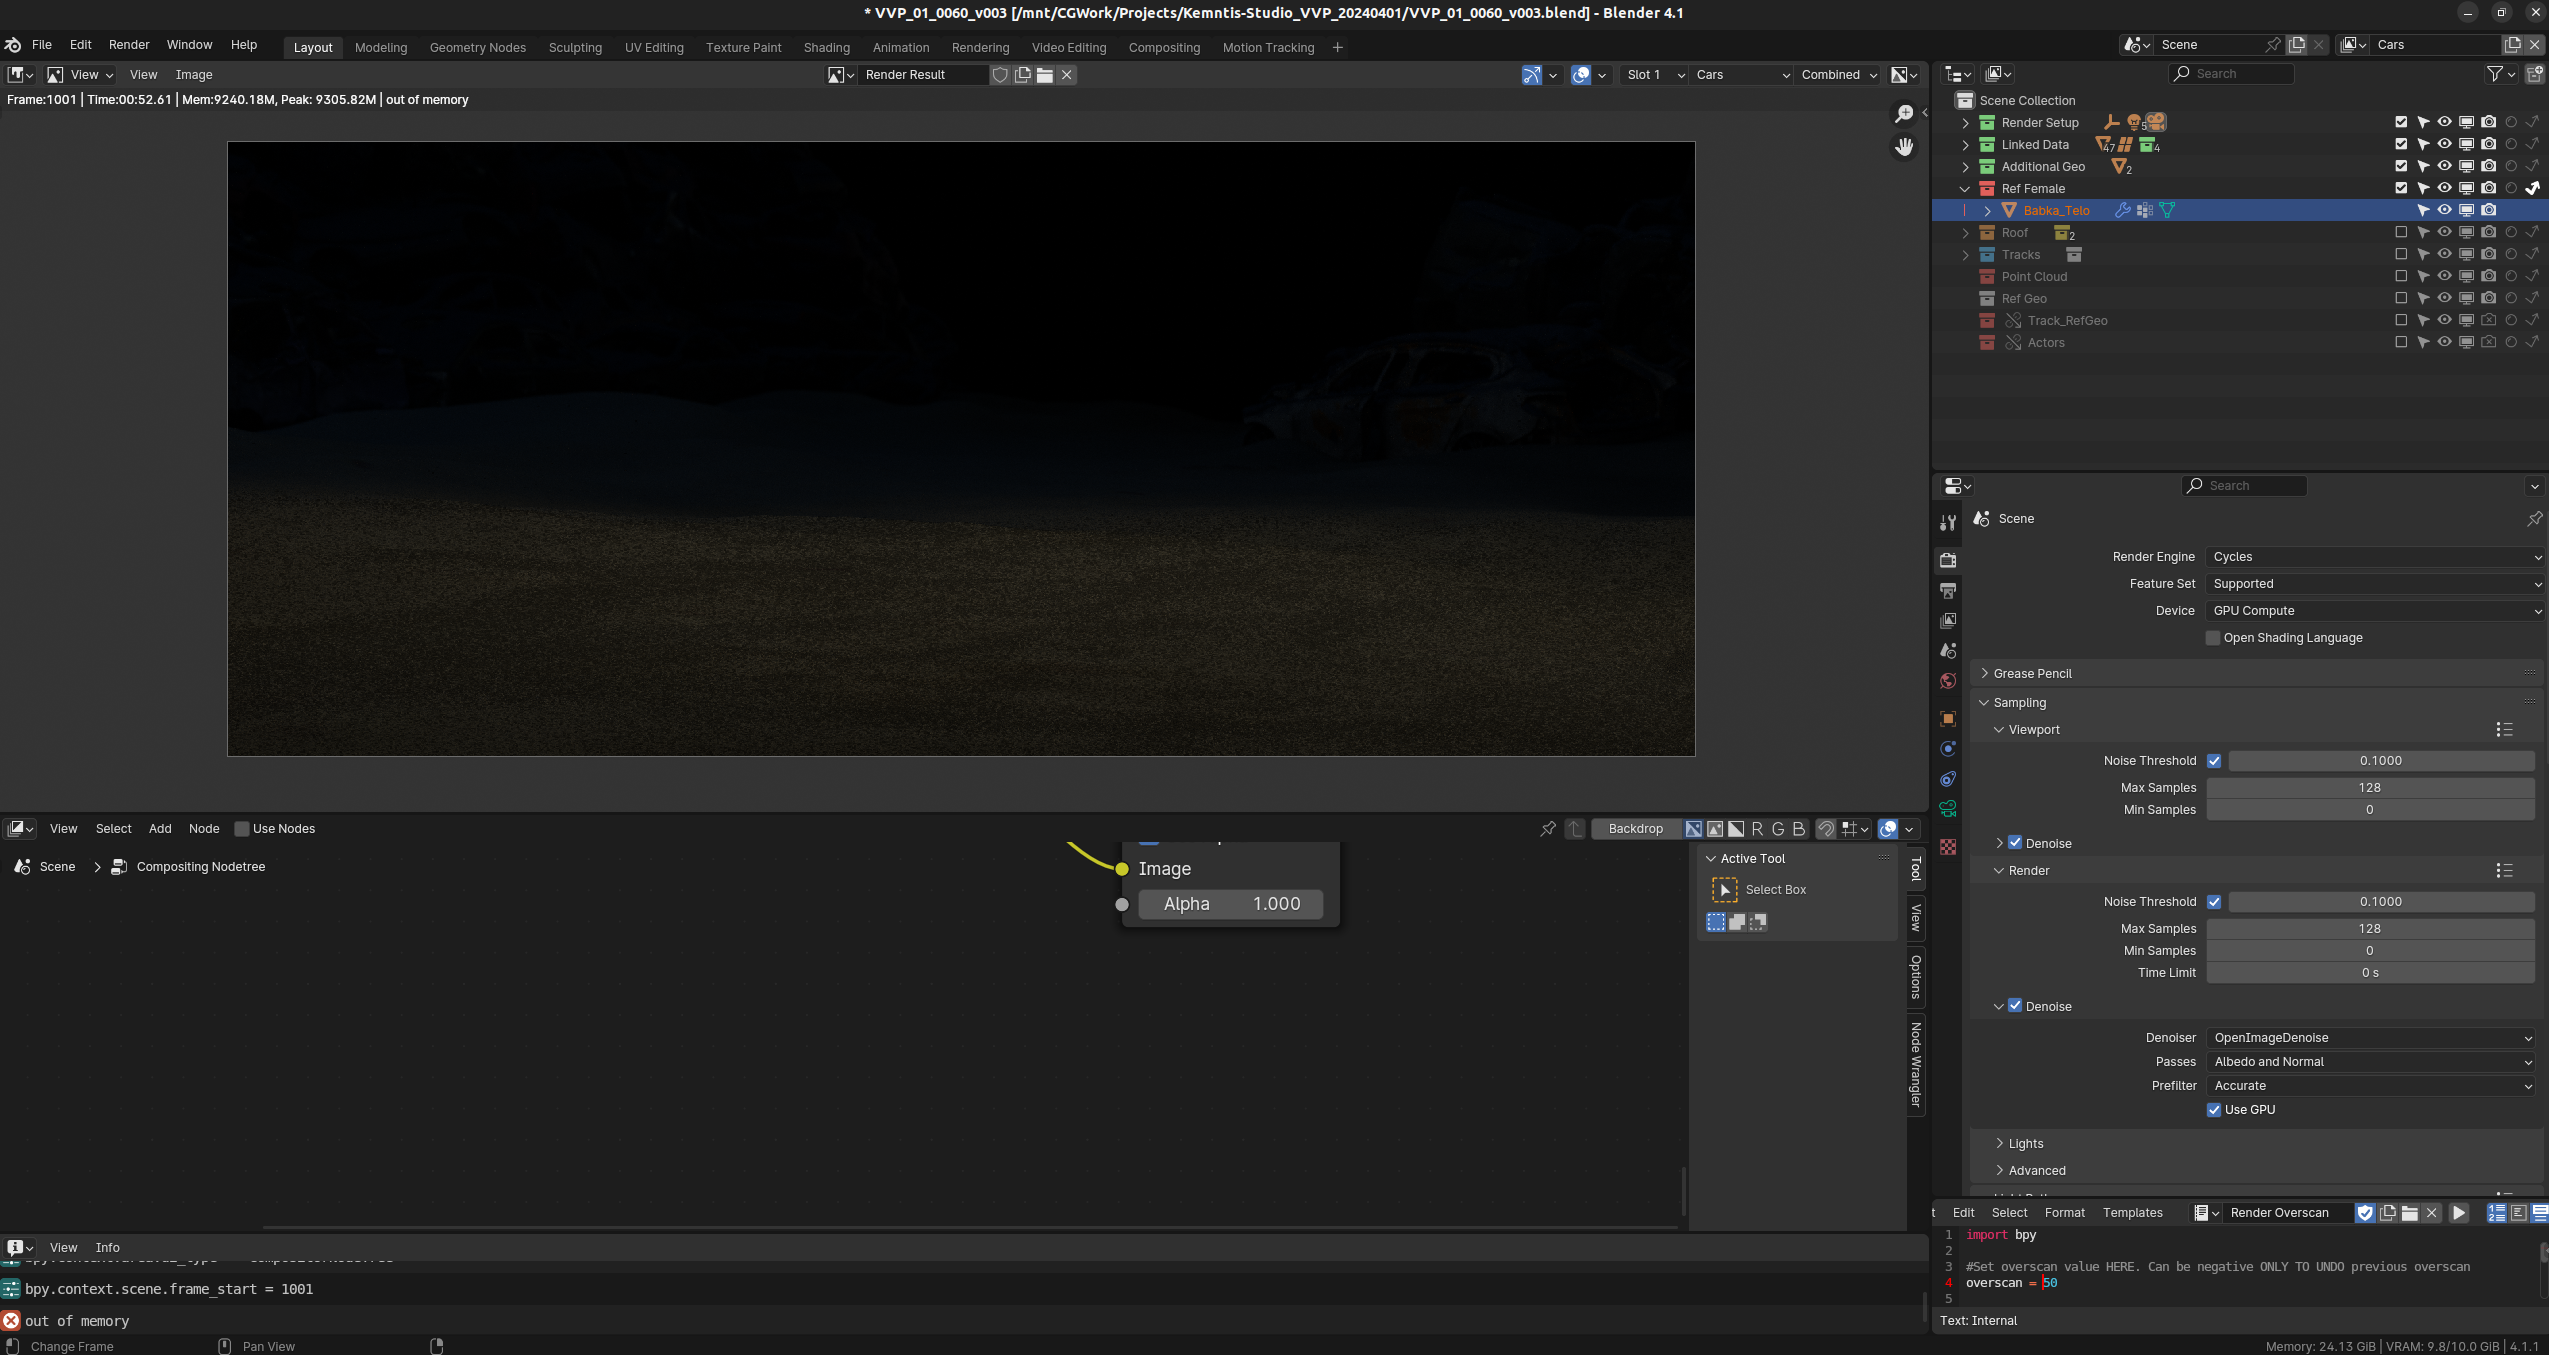Viewport: 2549px width, 1355px height.
Task: Click the Alpha 1.000 slider on node
Action: pos(1231,904)
